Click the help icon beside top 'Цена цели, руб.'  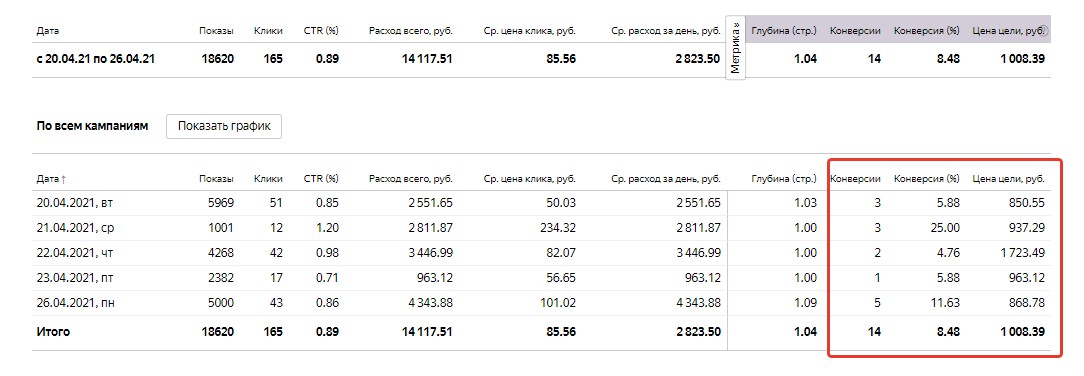coord(1044,31)
